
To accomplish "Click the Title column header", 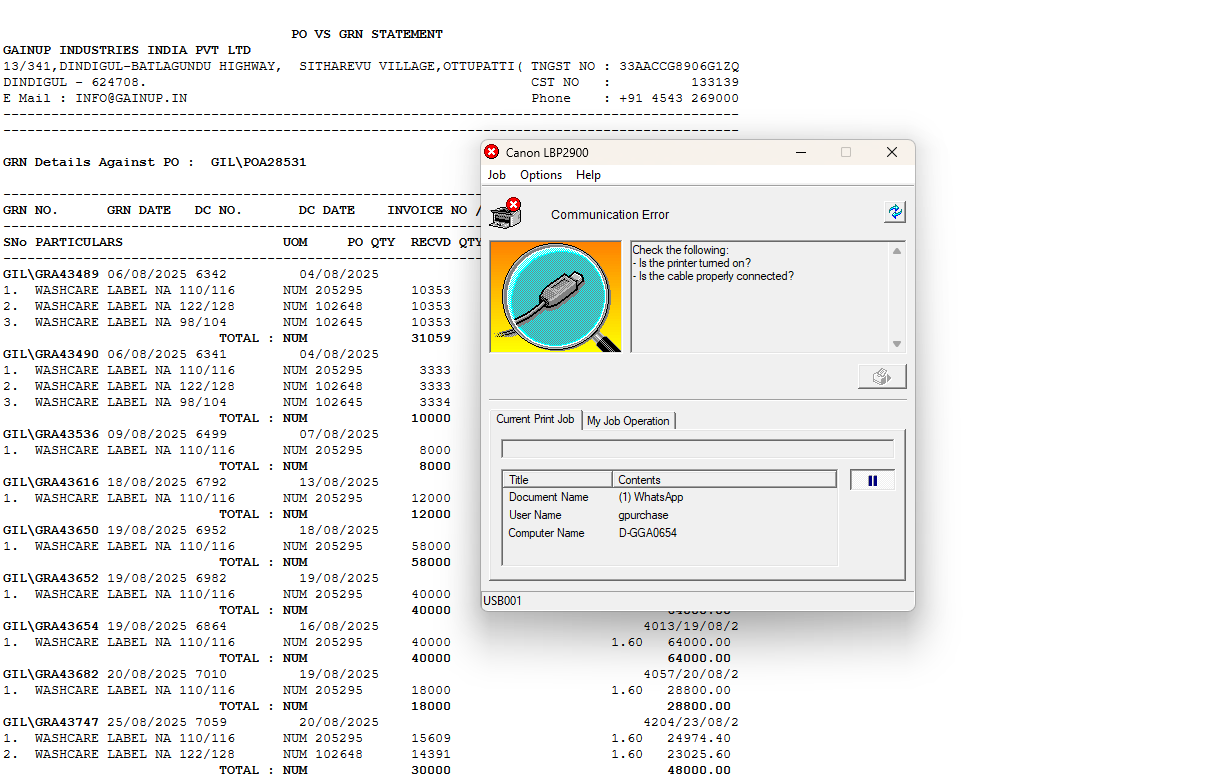I will coord(557,480).
